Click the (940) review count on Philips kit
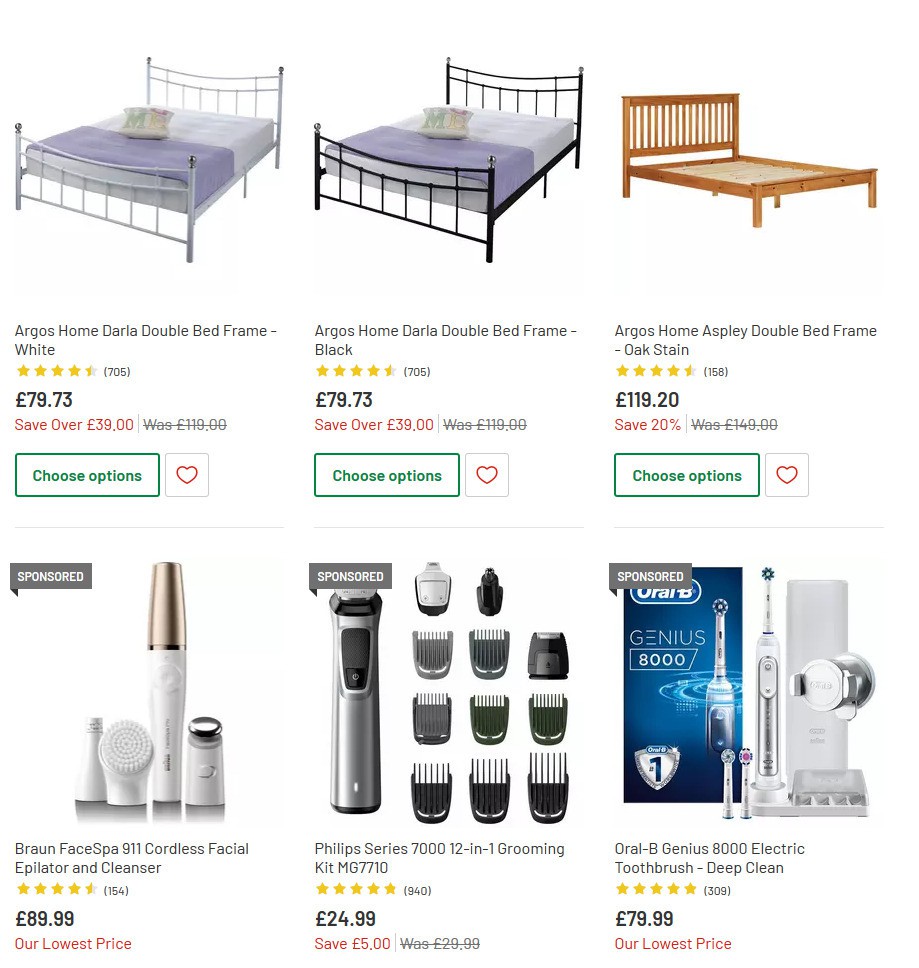The image size is (919, 968). [x=417, y=889]
